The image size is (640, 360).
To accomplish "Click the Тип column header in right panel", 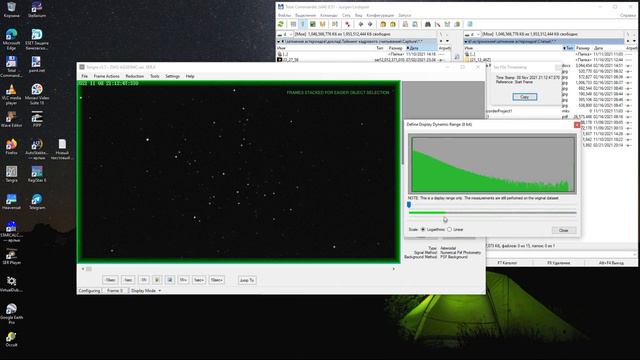I will (x=569, y=48).
